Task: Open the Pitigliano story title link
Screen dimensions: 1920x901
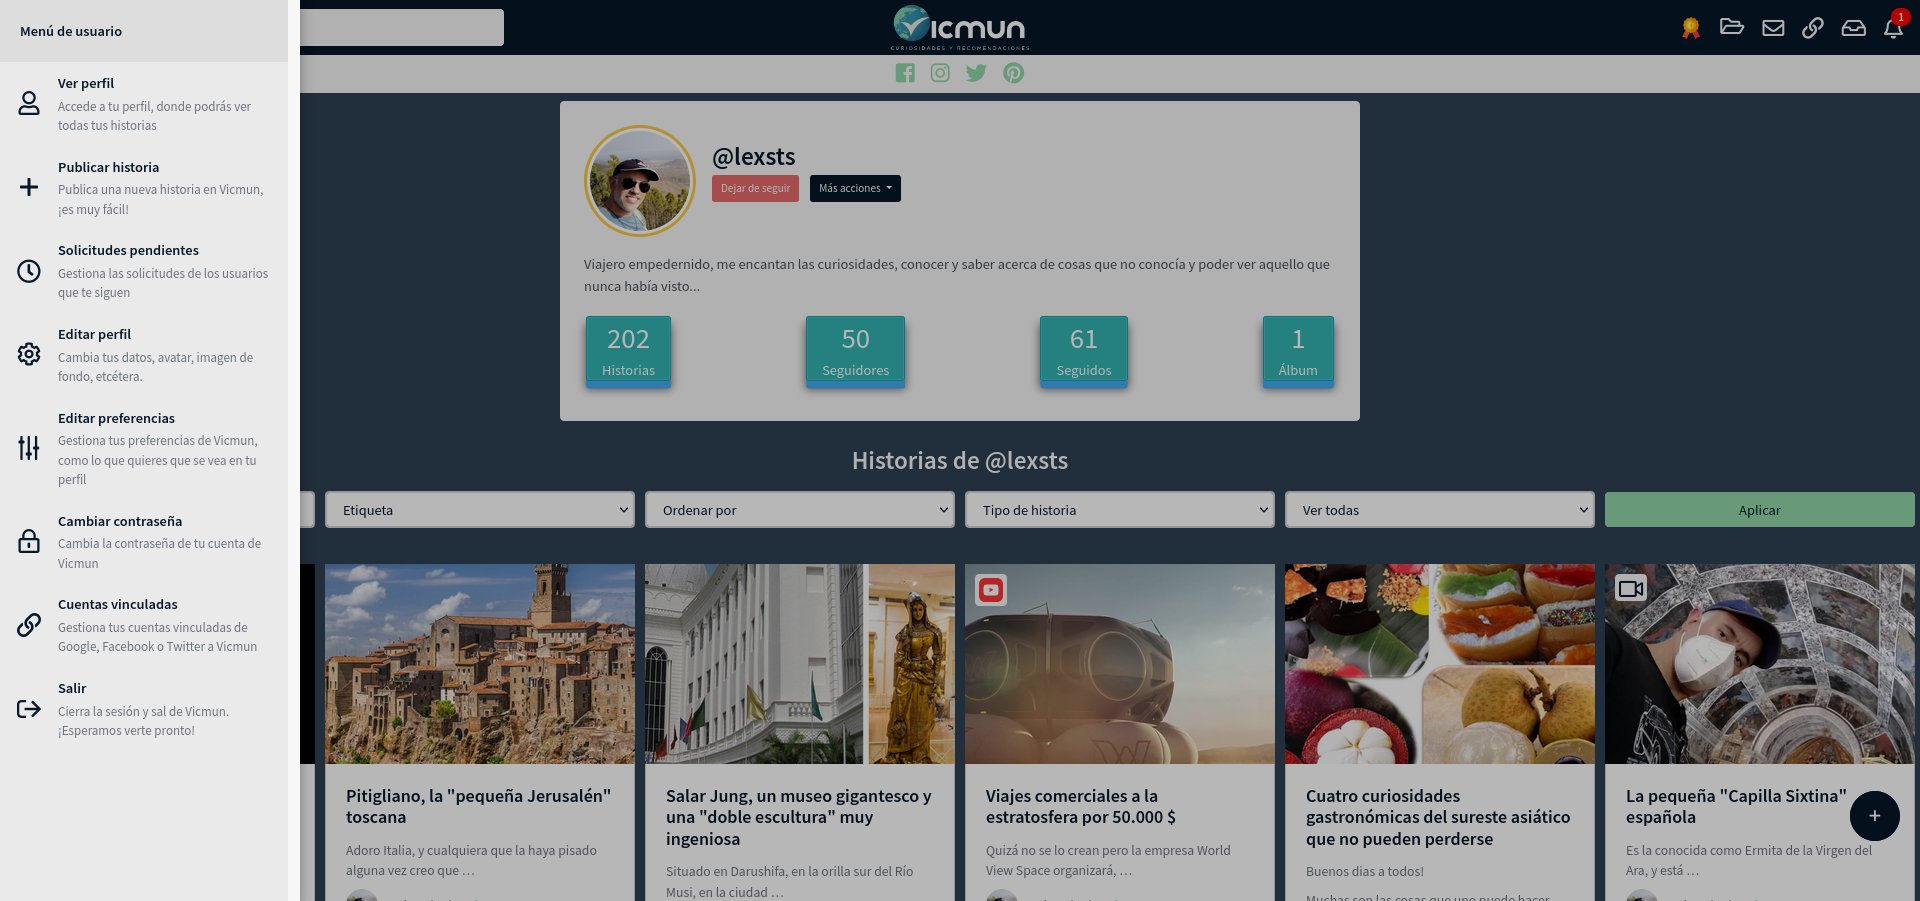Action: click(x=478, y=806)
